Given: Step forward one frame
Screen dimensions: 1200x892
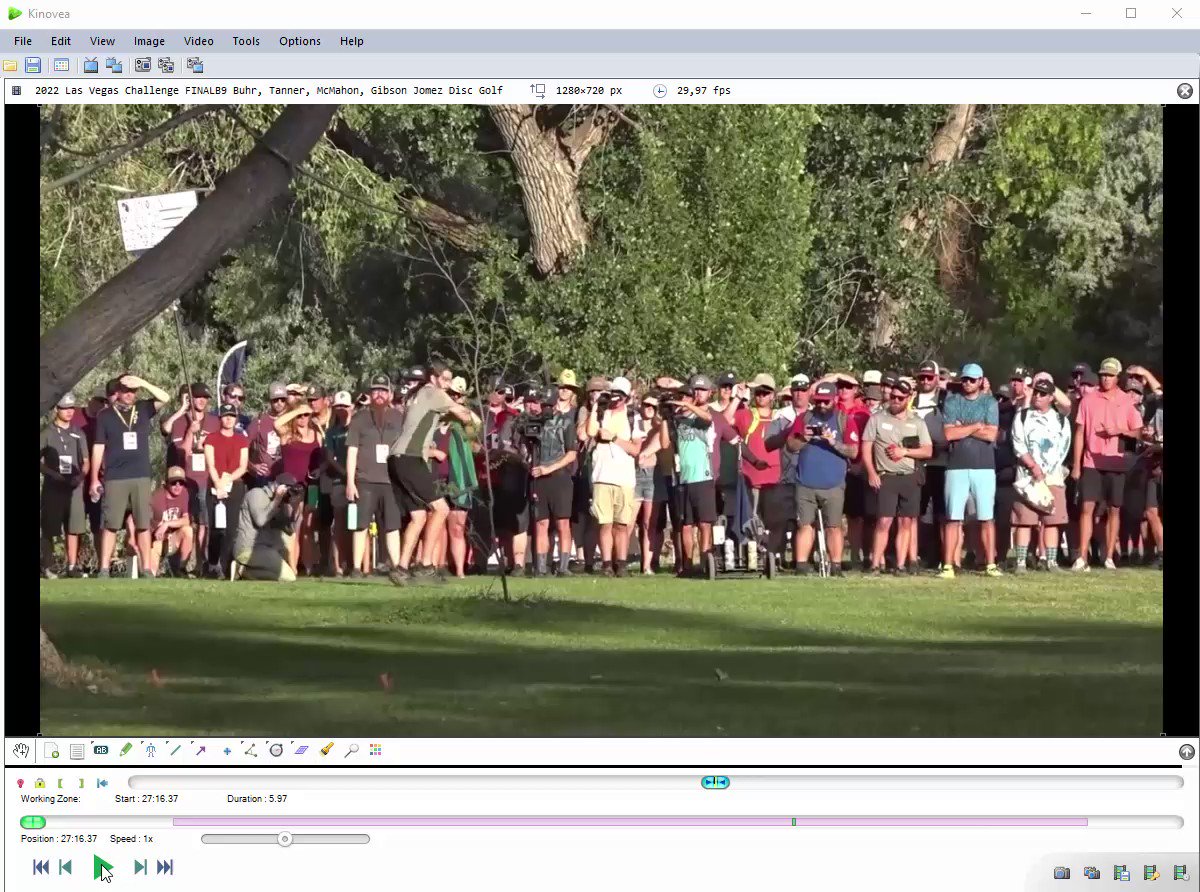Looking at the screenshot, I should (x=140, y=867).
